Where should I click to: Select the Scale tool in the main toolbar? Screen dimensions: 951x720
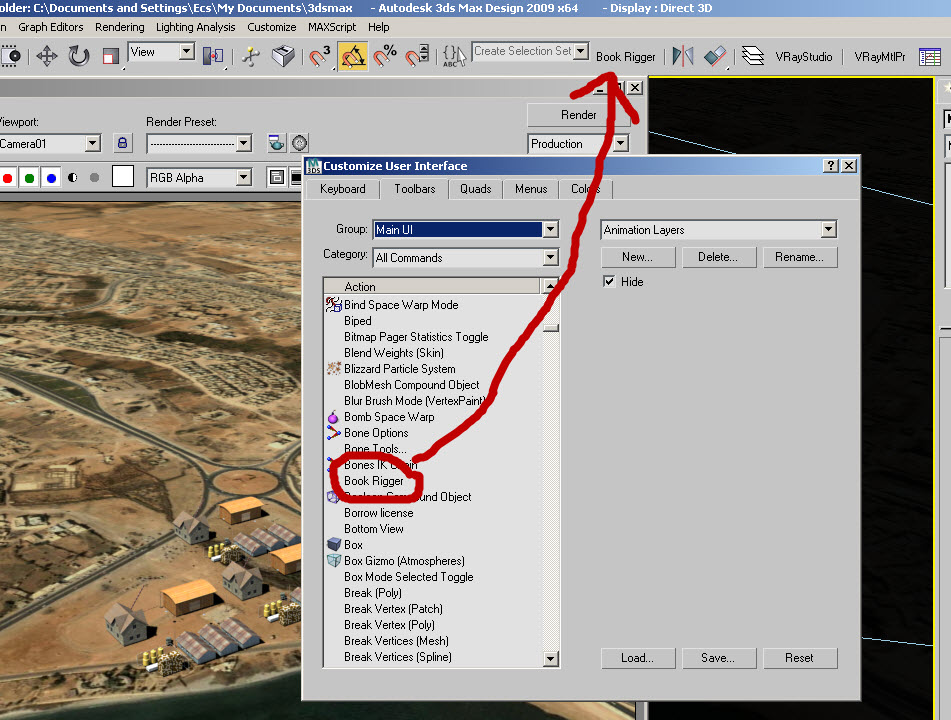pyautogui.click(x=110, y=56)
